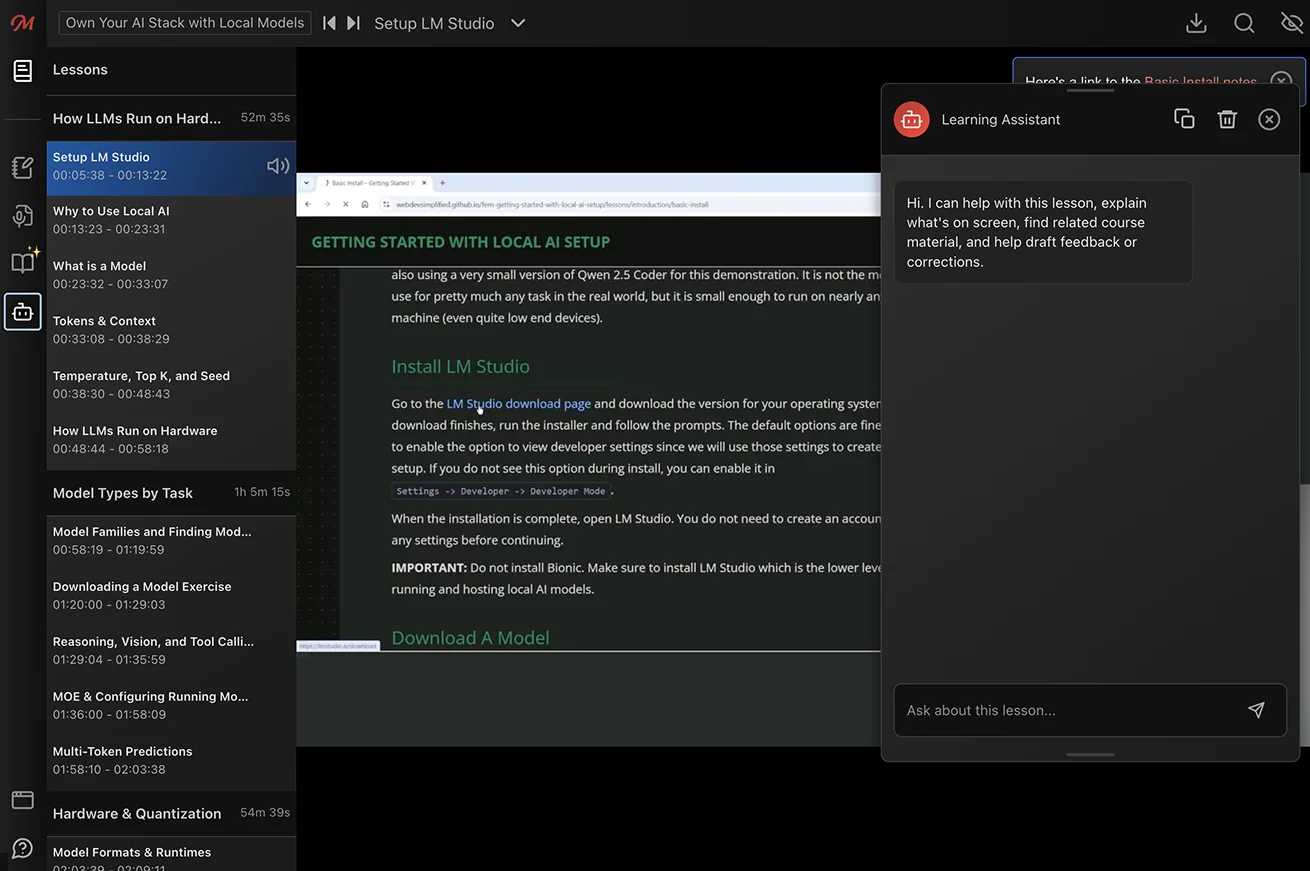Select Reasoning, Vision, and Tool Calling lesson

(171, 652)
